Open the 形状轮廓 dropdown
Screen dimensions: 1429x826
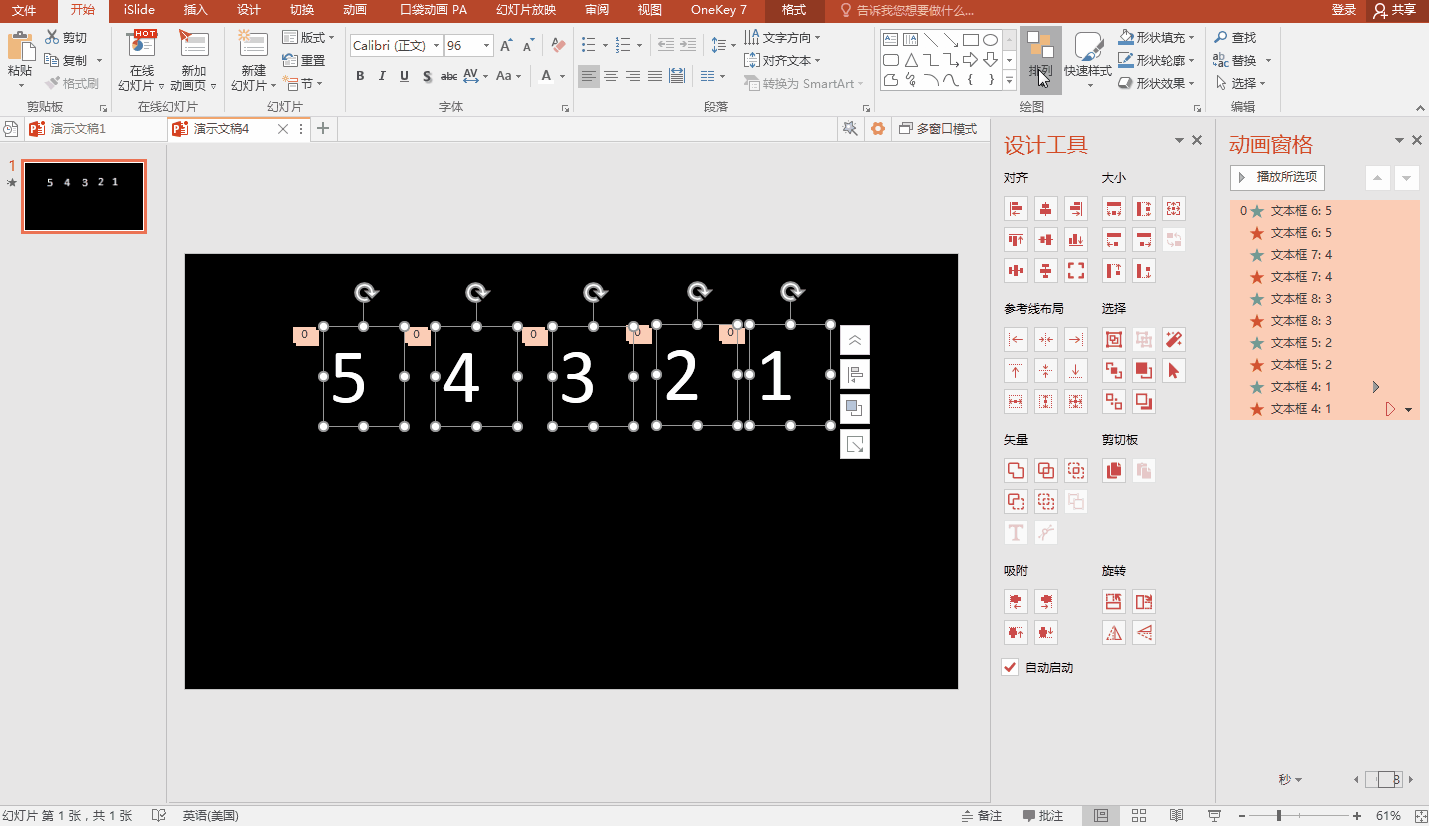pos(1156,60)
